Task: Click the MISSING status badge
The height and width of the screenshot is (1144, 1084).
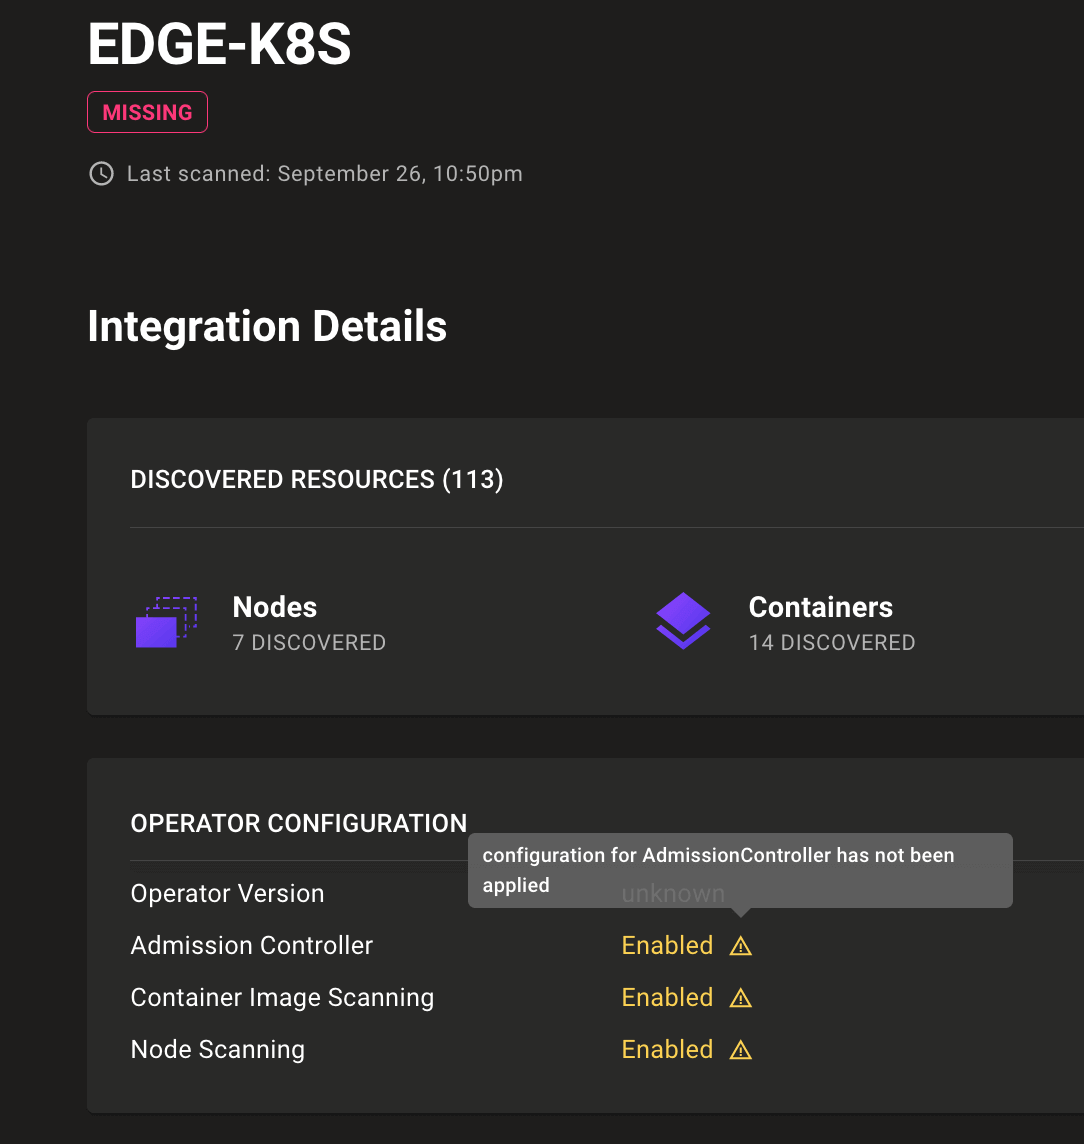Action: (147, 112)
